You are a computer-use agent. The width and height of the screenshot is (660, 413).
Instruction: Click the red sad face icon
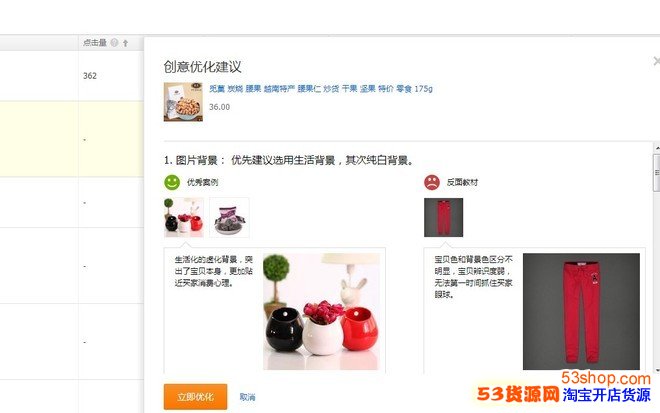coord(432,182)
